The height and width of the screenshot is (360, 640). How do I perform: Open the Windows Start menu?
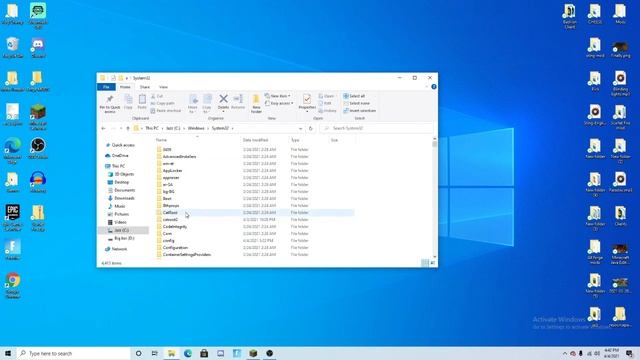(x=8, y=353)
